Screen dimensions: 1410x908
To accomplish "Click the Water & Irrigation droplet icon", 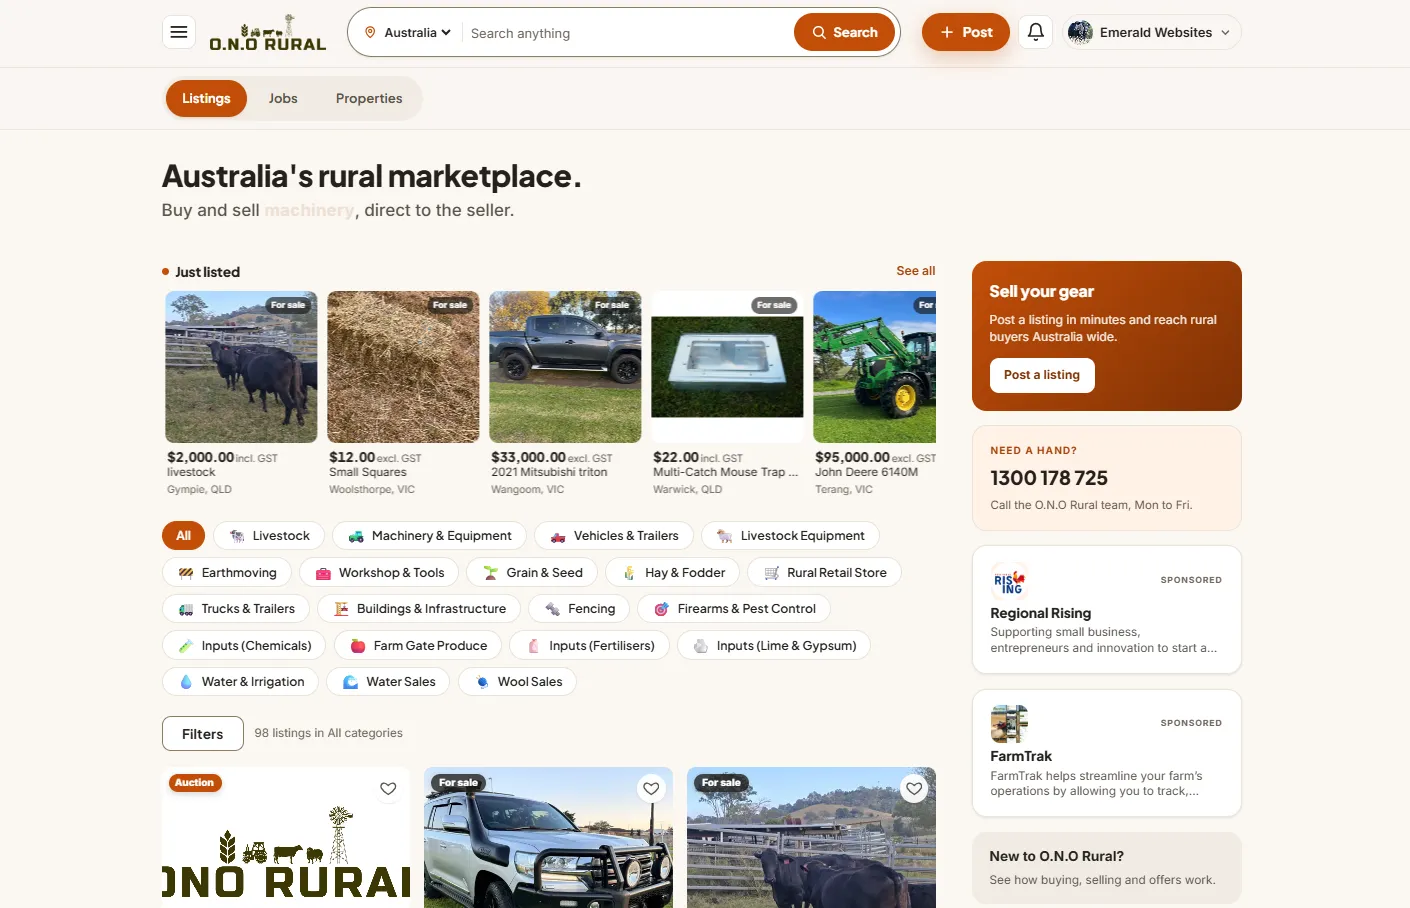I will click(x=186, y=682).
